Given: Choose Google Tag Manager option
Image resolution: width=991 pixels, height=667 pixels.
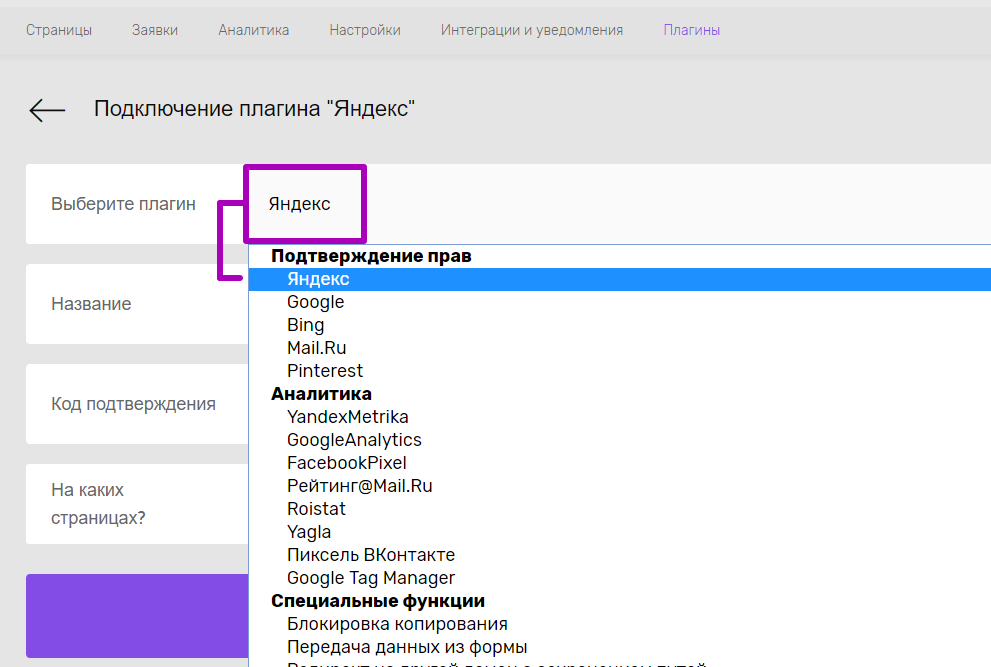Looking at the screenshot, I should click(x=619, y=578).
